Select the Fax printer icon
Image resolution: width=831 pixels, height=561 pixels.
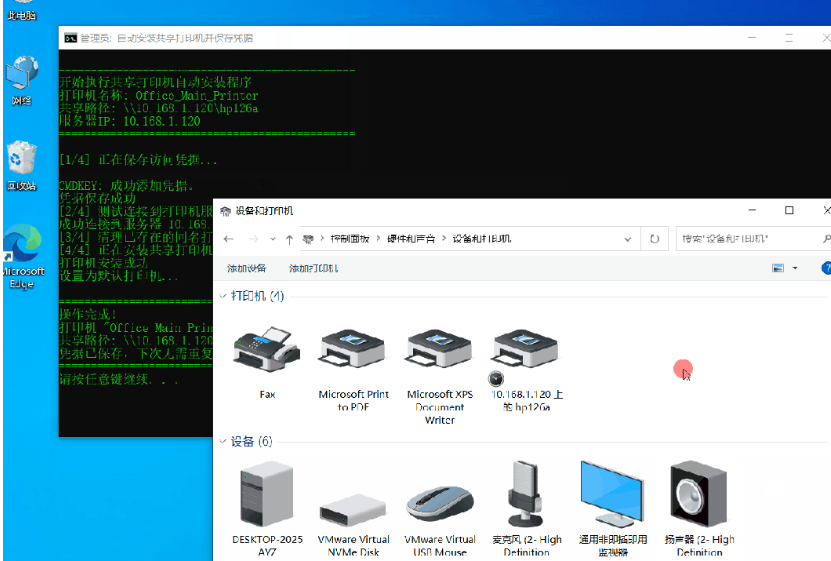267,349
